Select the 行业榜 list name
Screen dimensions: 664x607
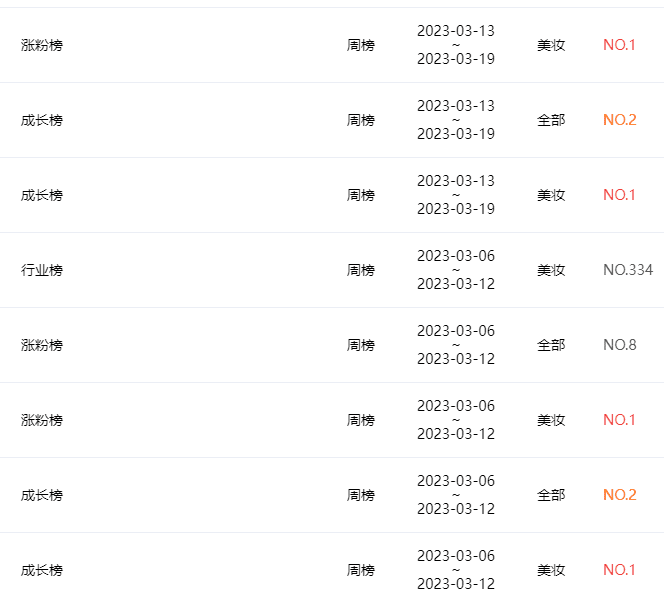[x=42, y=270]
